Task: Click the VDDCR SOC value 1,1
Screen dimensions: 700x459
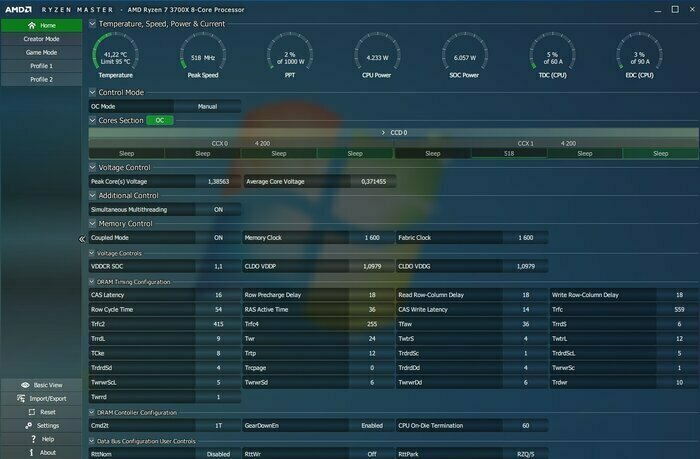Action: (218, 266)
